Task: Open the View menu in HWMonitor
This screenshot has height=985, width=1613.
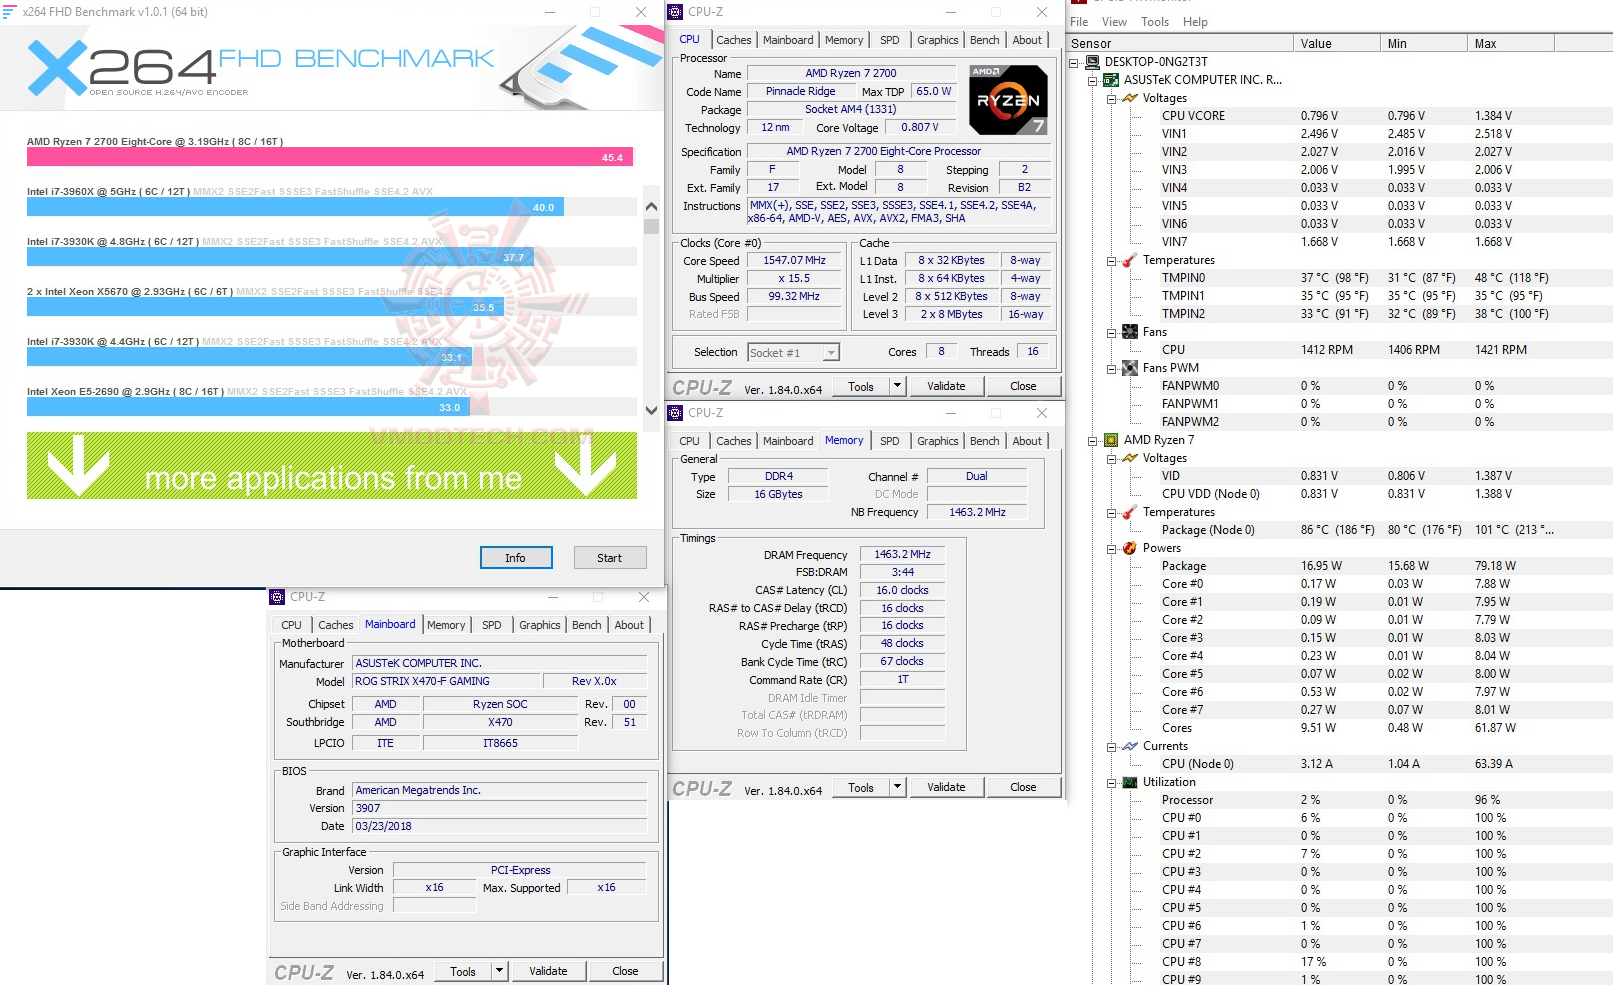Action: click(x=1114, y=22)
